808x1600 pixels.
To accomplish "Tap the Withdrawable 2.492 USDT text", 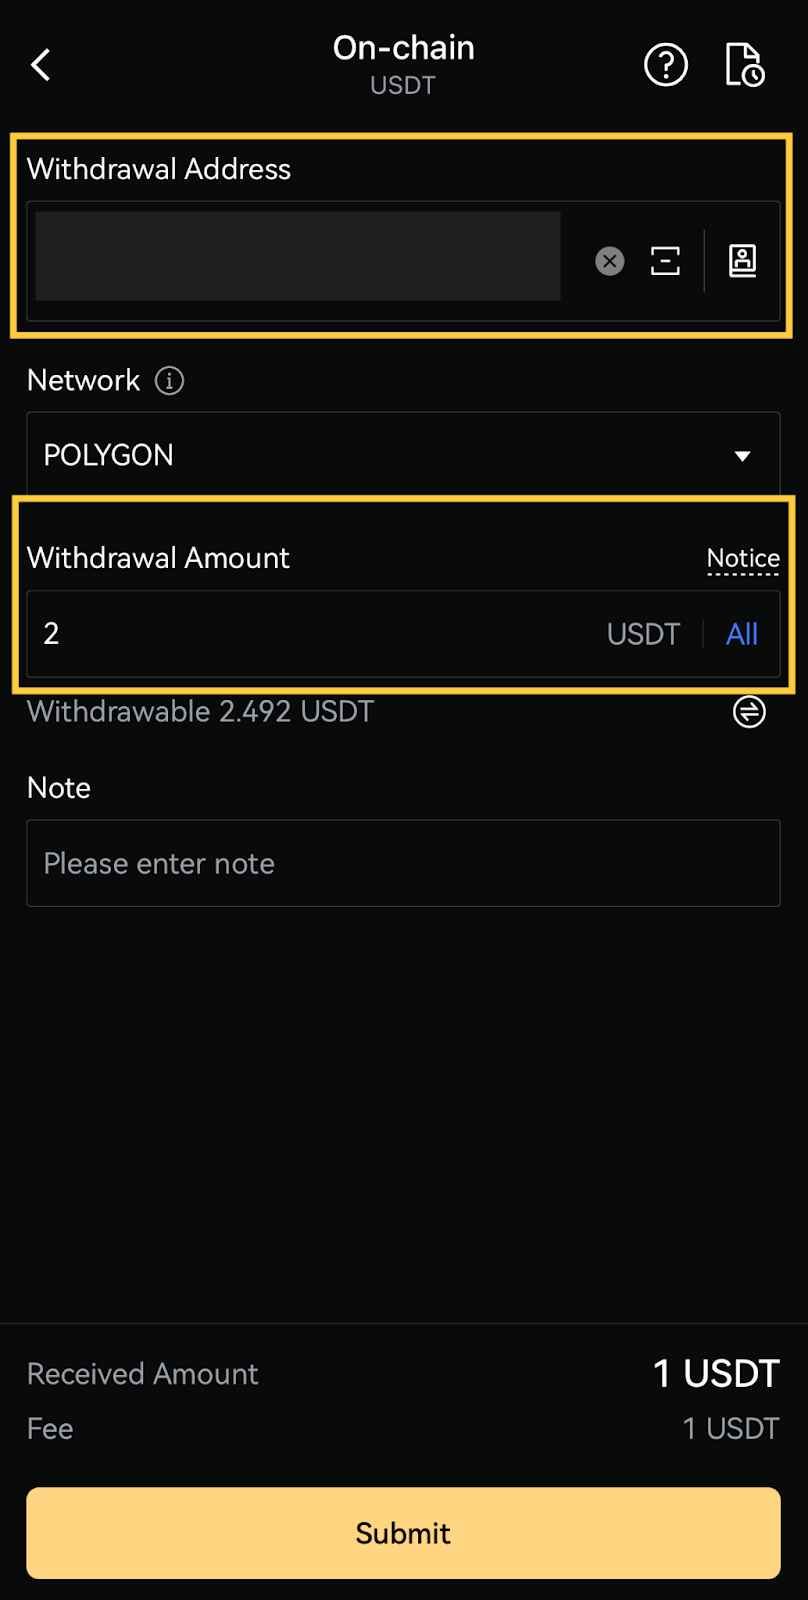I will (x=200, y=712).
